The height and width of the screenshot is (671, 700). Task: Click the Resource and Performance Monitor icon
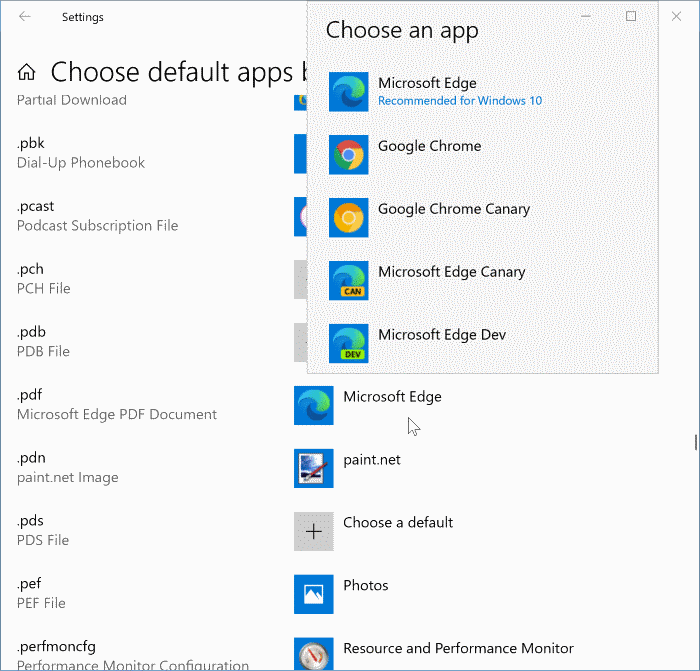coord(313,654)
